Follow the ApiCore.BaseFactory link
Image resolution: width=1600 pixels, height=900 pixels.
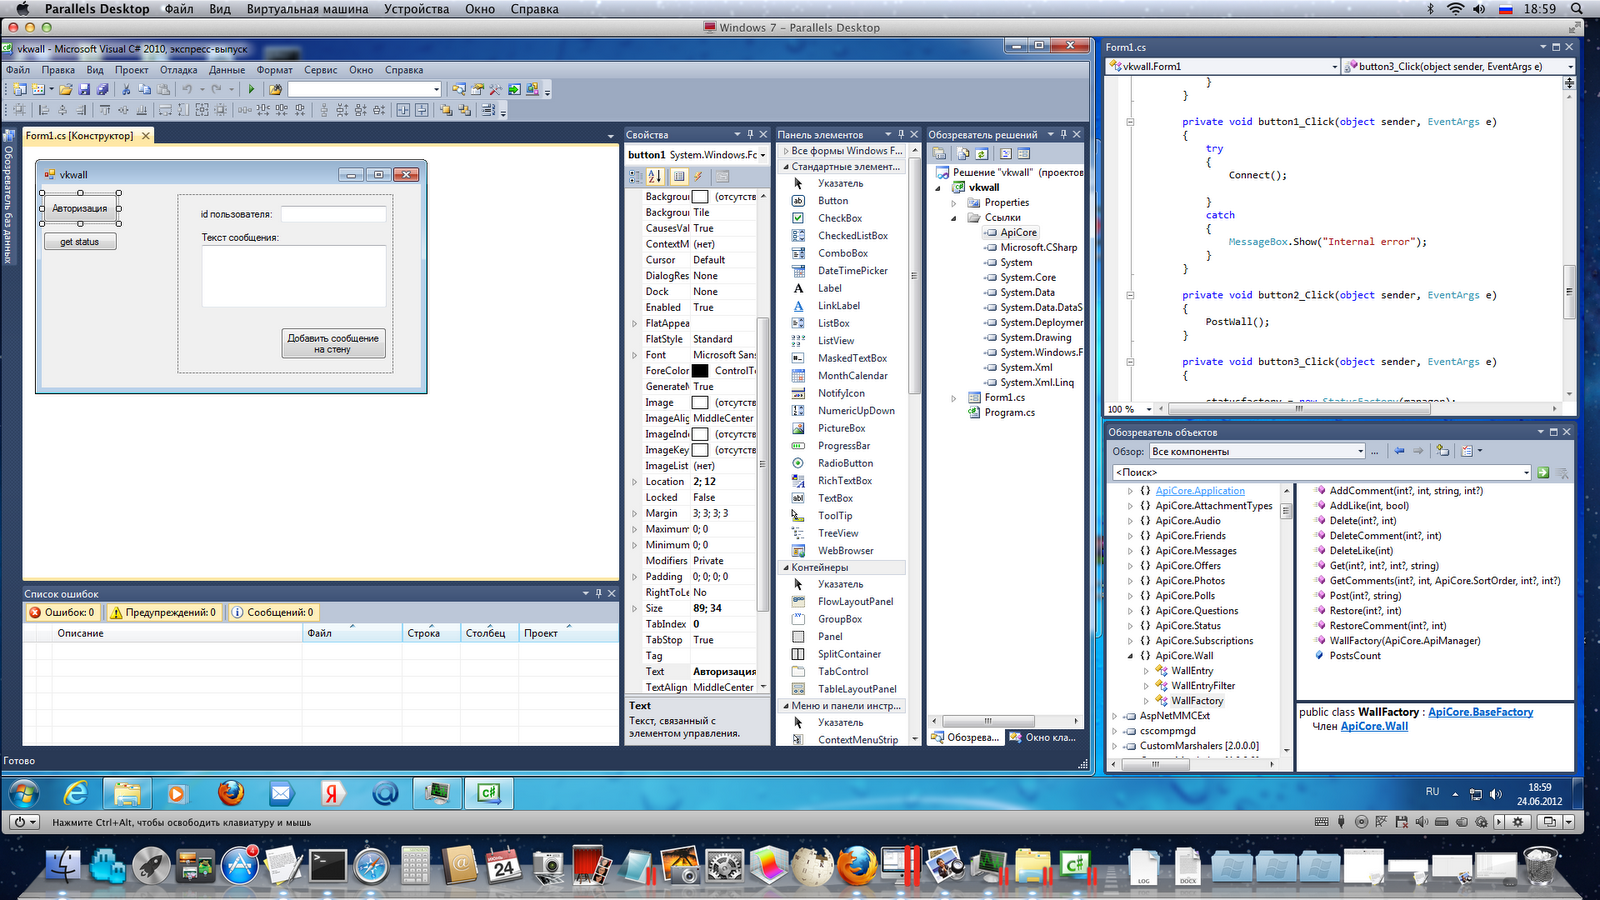click(1480, 712)
